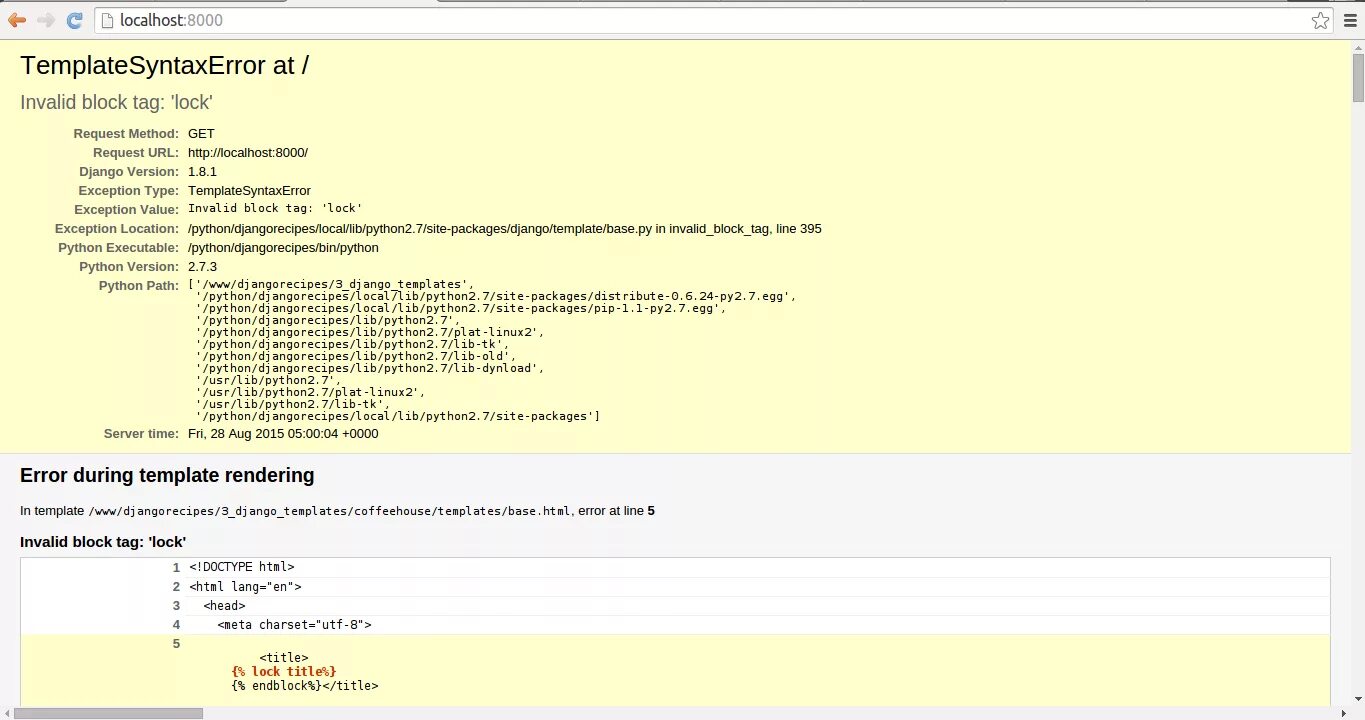Select the subtitle "Invalid block tag: 'lock'"
Viewport: 1365px width, 720px height.
[x=116, y=102]
